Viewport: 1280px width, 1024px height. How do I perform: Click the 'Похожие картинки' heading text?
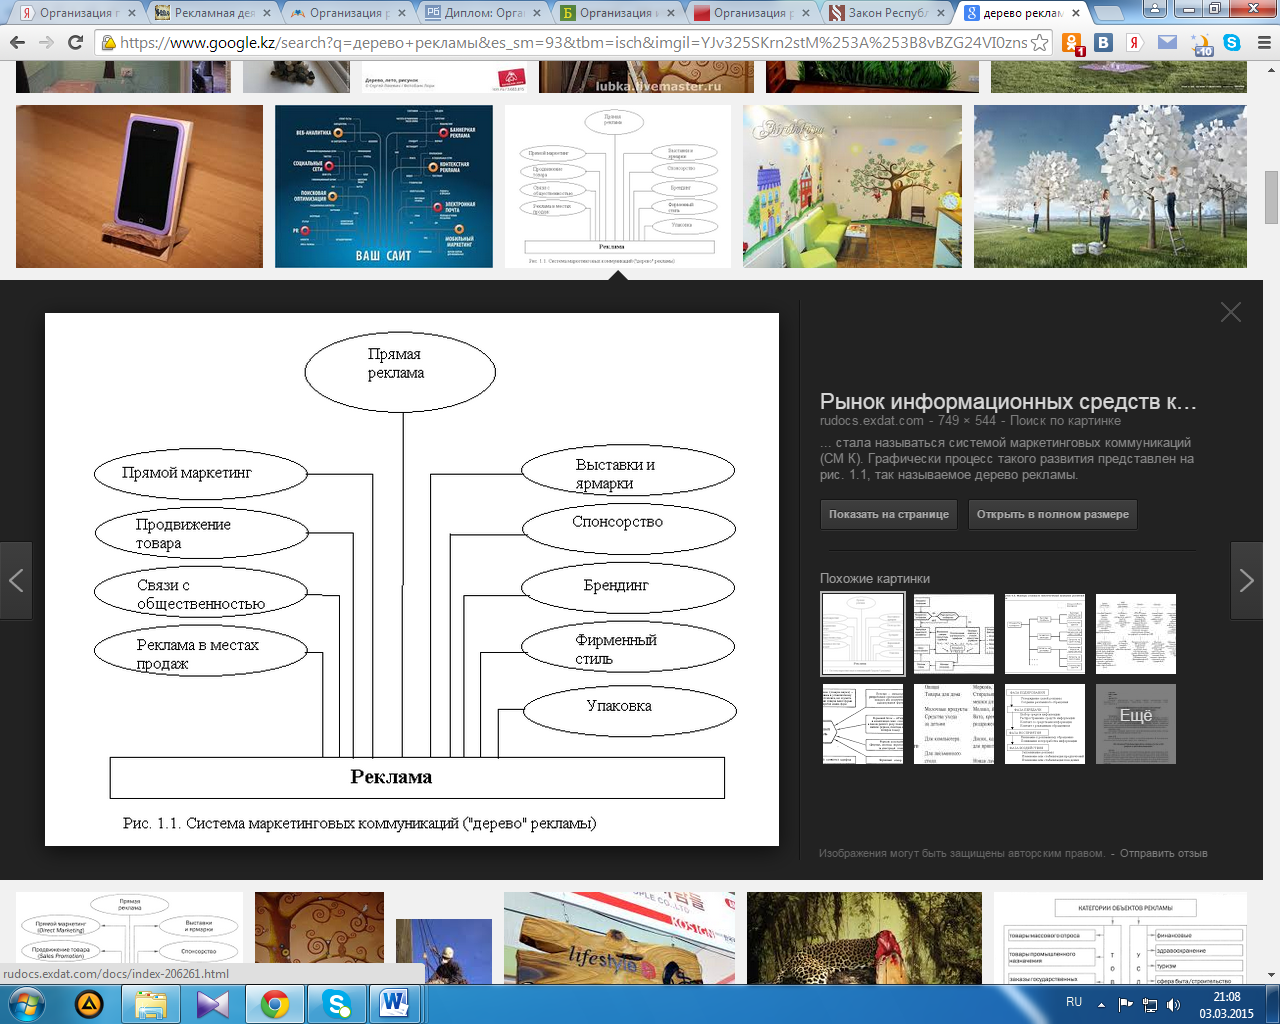click(875, 579)
